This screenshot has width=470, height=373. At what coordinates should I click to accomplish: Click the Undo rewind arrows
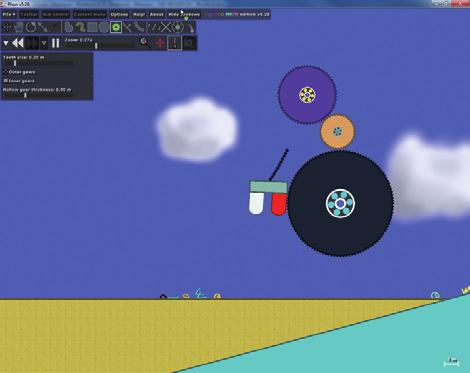(18, 43)
